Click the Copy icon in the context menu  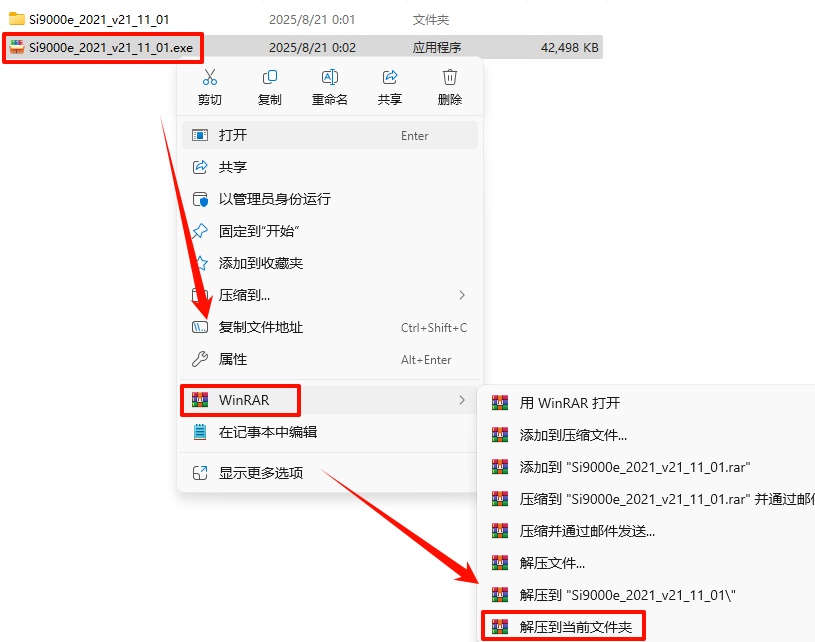click(270, 77)
